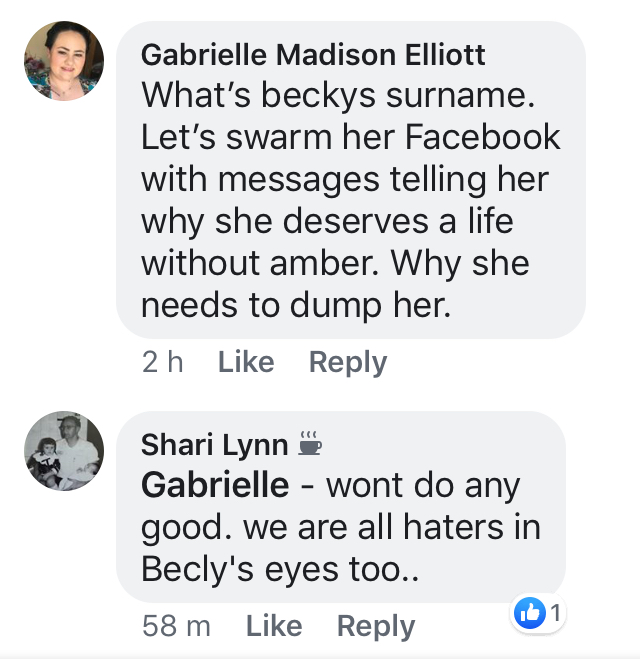Reply to Gabrielle Madison Elliott's comment
640x659 pixels.
348,363
